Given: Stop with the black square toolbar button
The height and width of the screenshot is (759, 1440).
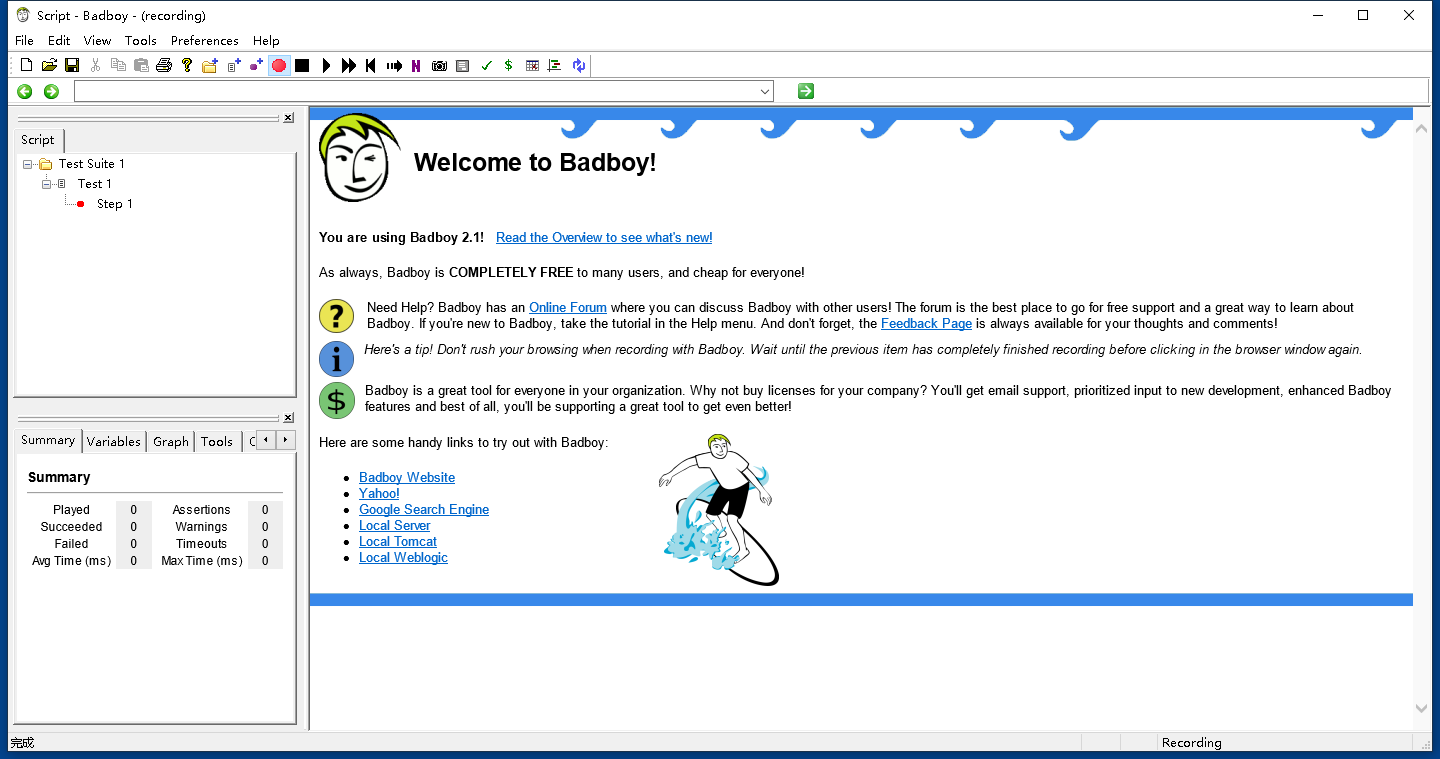Looking at the screenshot, I should [302, 66].
